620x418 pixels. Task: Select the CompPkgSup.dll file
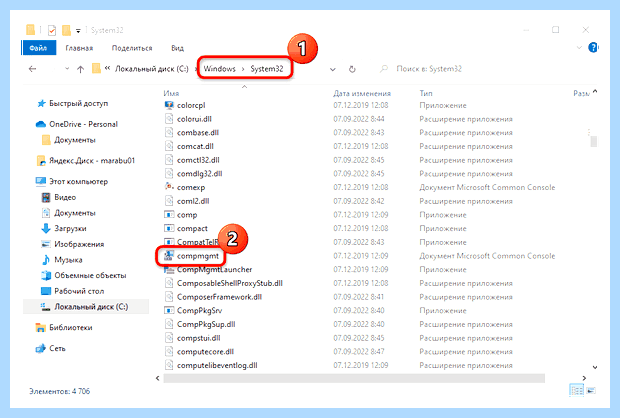pos(206,324)
